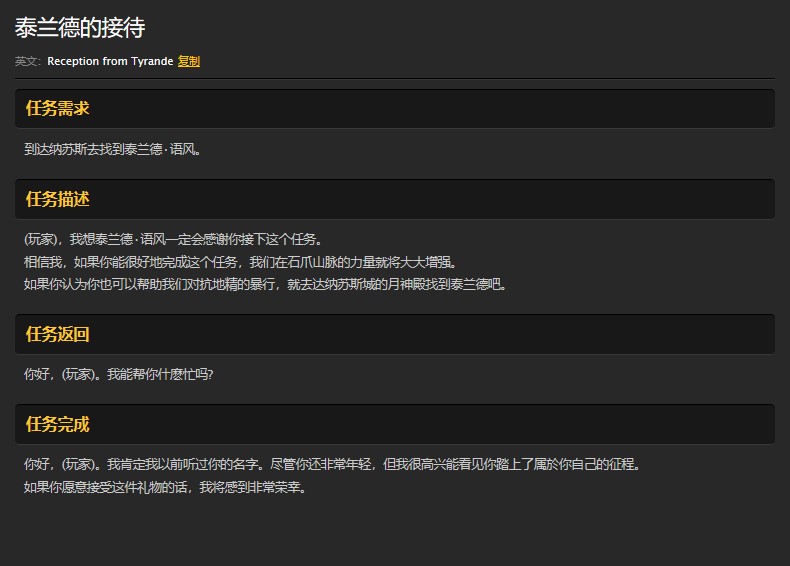This screenshot has width=790, height=566.
Task: Select the 任务完成 section header
Action: (58, 424)
